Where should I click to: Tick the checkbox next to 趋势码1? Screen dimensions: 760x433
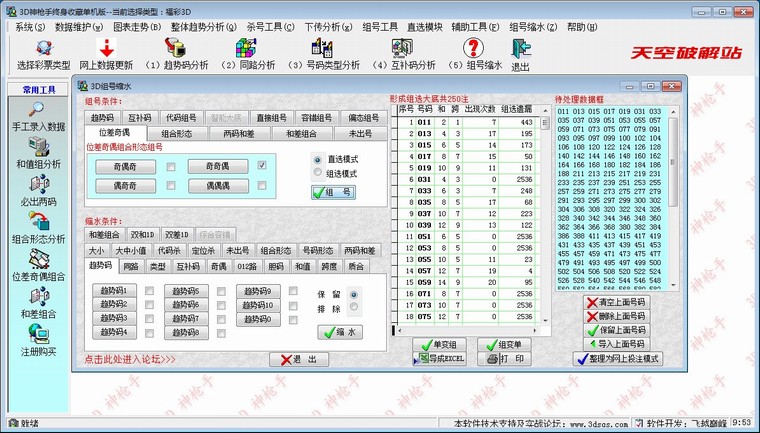click(149, 291)
